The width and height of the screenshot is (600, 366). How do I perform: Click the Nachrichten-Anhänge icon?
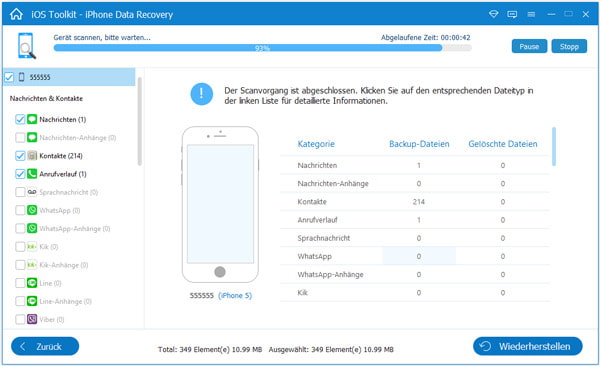click(32, 137)
